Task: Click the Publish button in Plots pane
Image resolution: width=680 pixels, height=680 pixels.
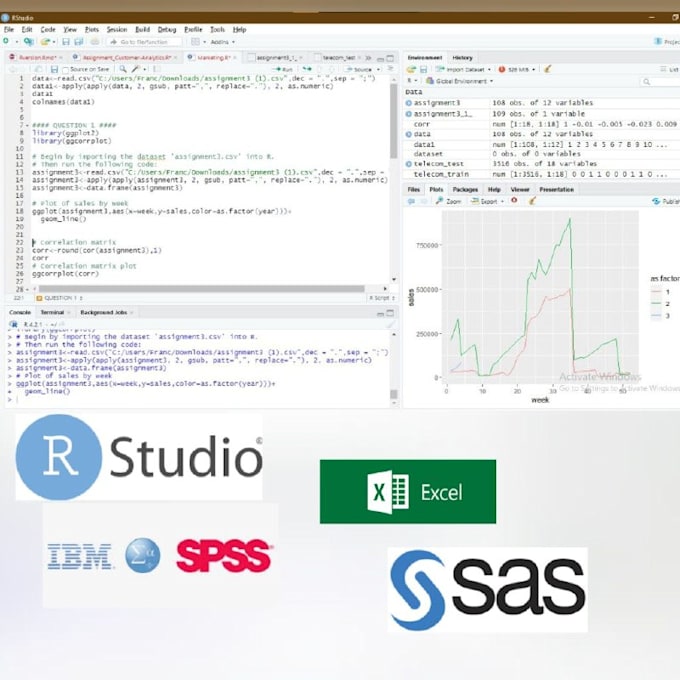Action: 667,201
